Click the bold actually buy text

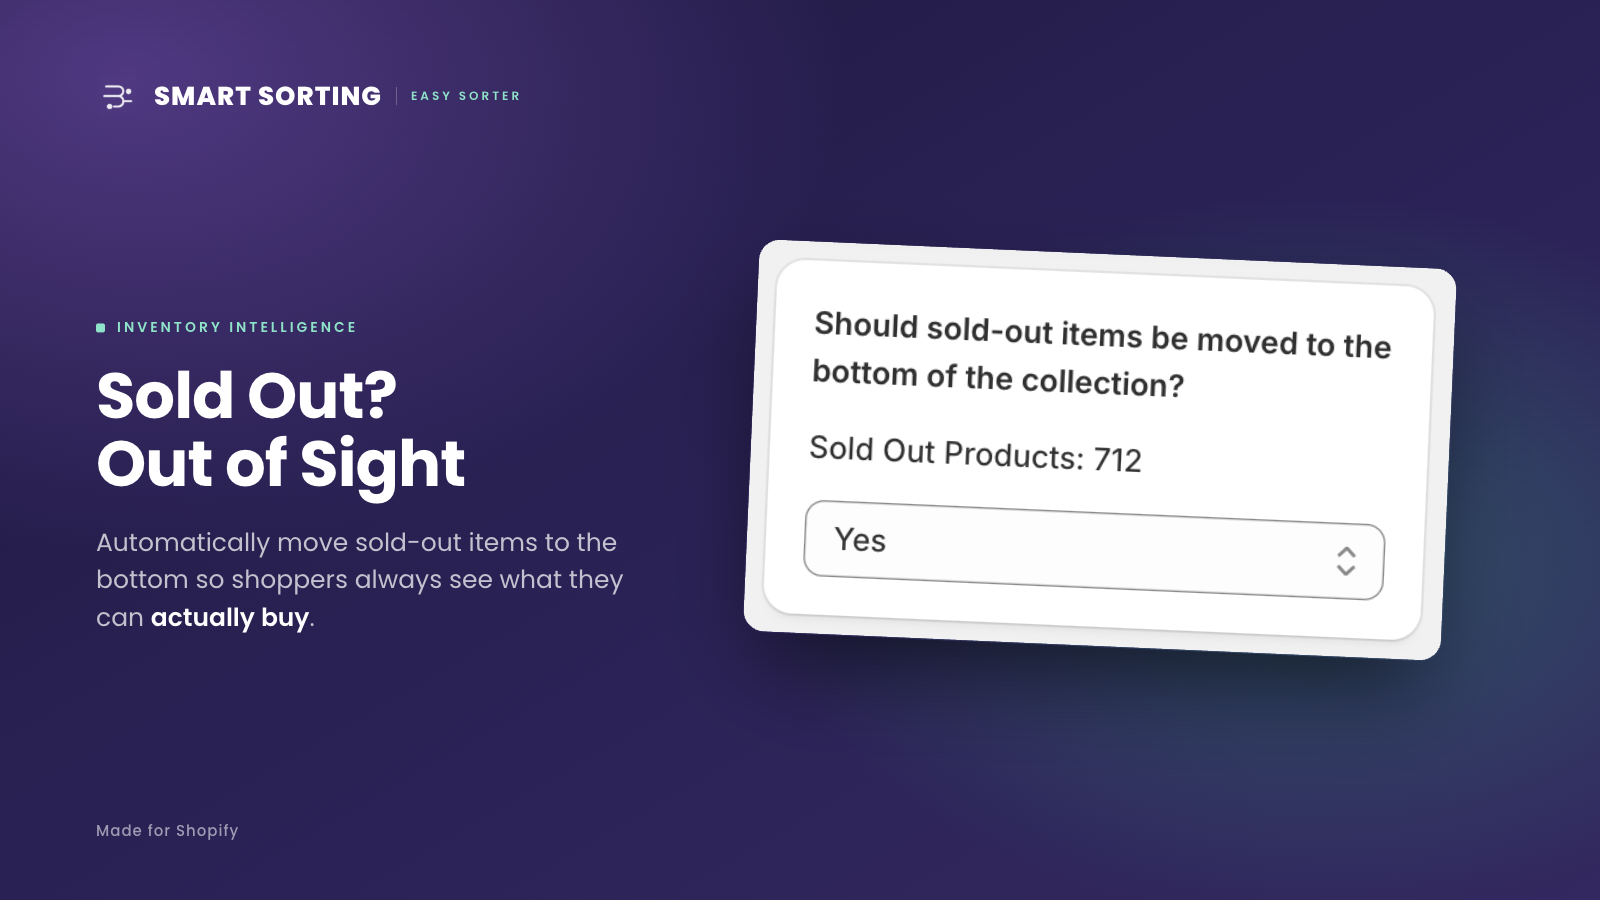point(230,617)
